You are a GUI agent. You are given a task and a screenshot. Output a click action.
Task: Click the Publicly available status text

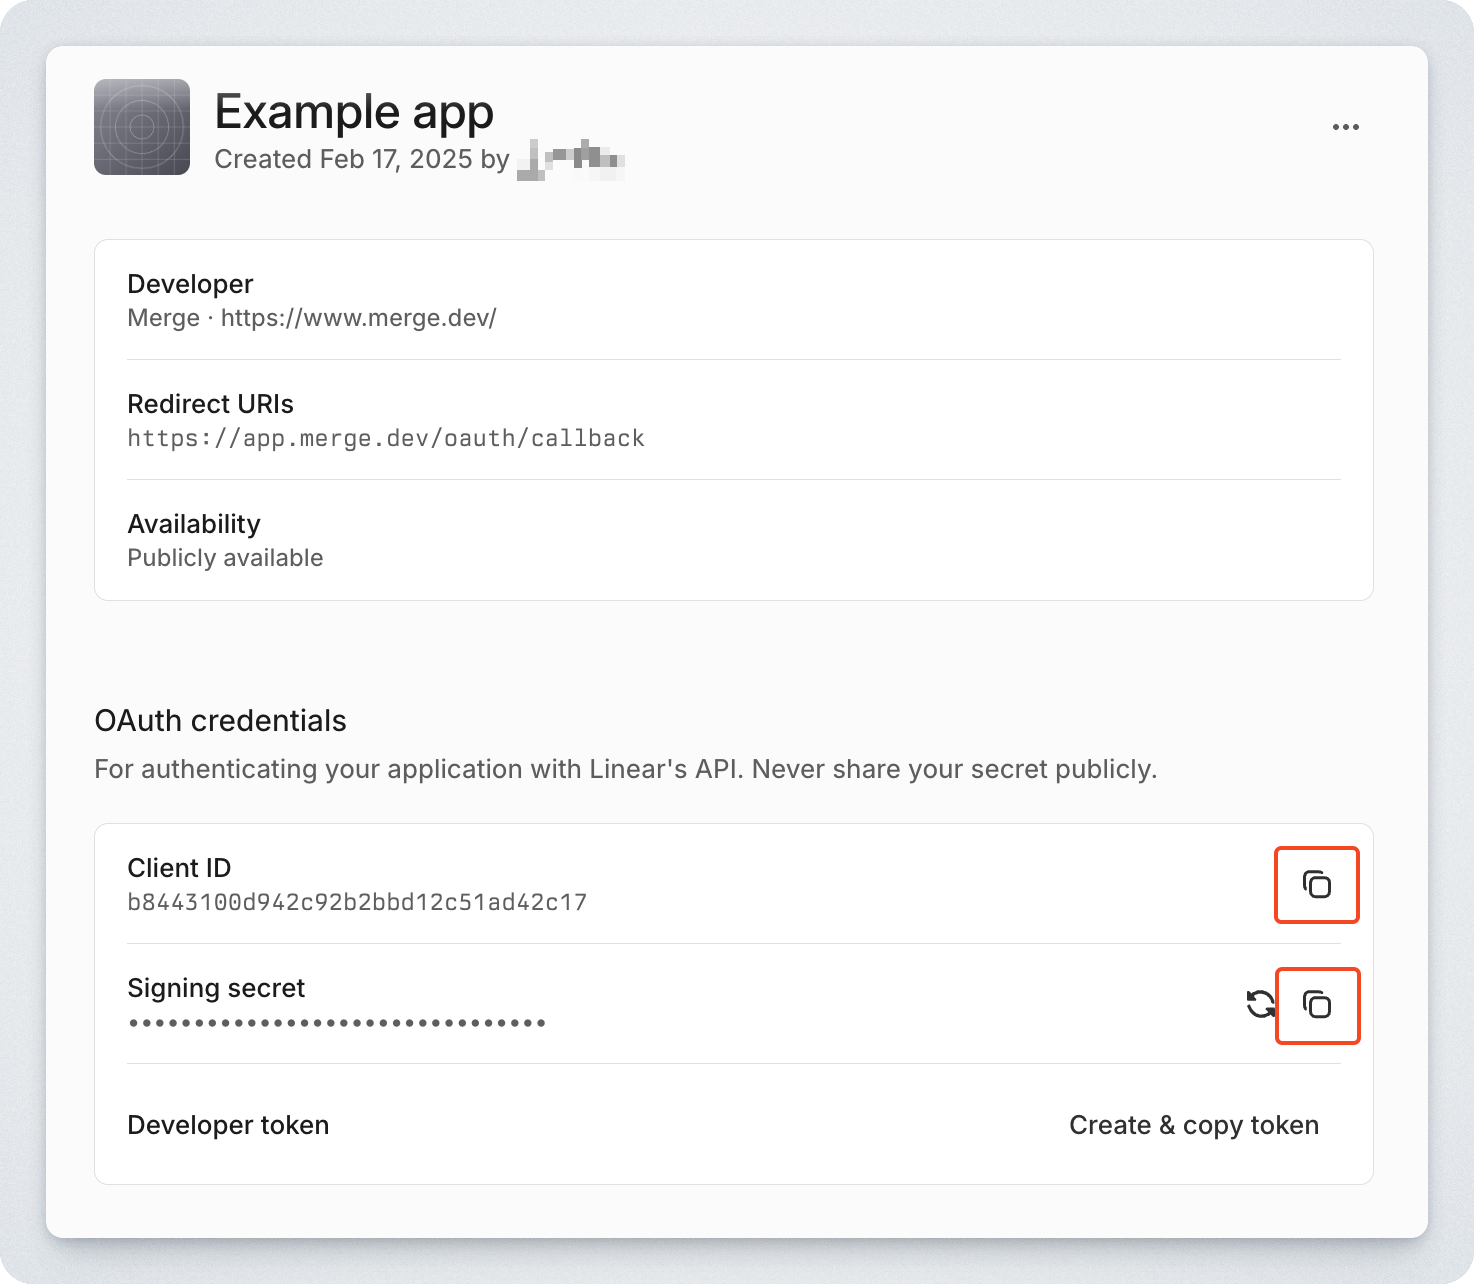[225, 558]
